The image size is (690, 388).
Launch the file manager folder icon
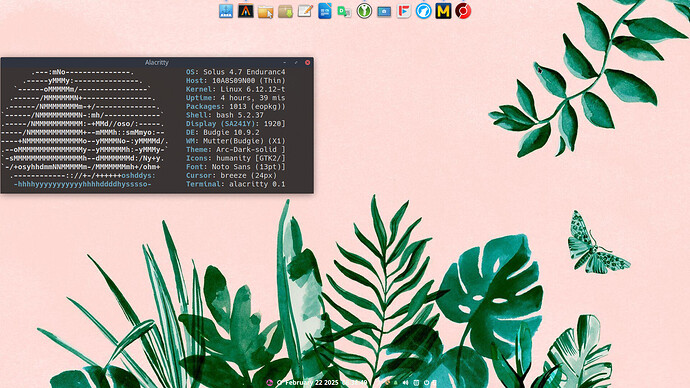tap(265, 11)
